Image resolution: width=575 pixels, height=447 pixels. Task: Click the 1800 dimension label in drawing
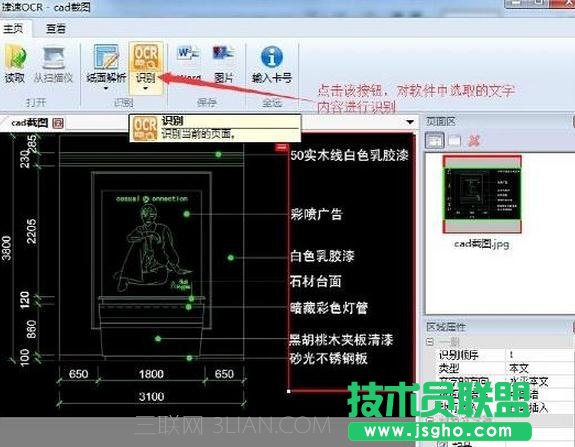click(151, 374)
